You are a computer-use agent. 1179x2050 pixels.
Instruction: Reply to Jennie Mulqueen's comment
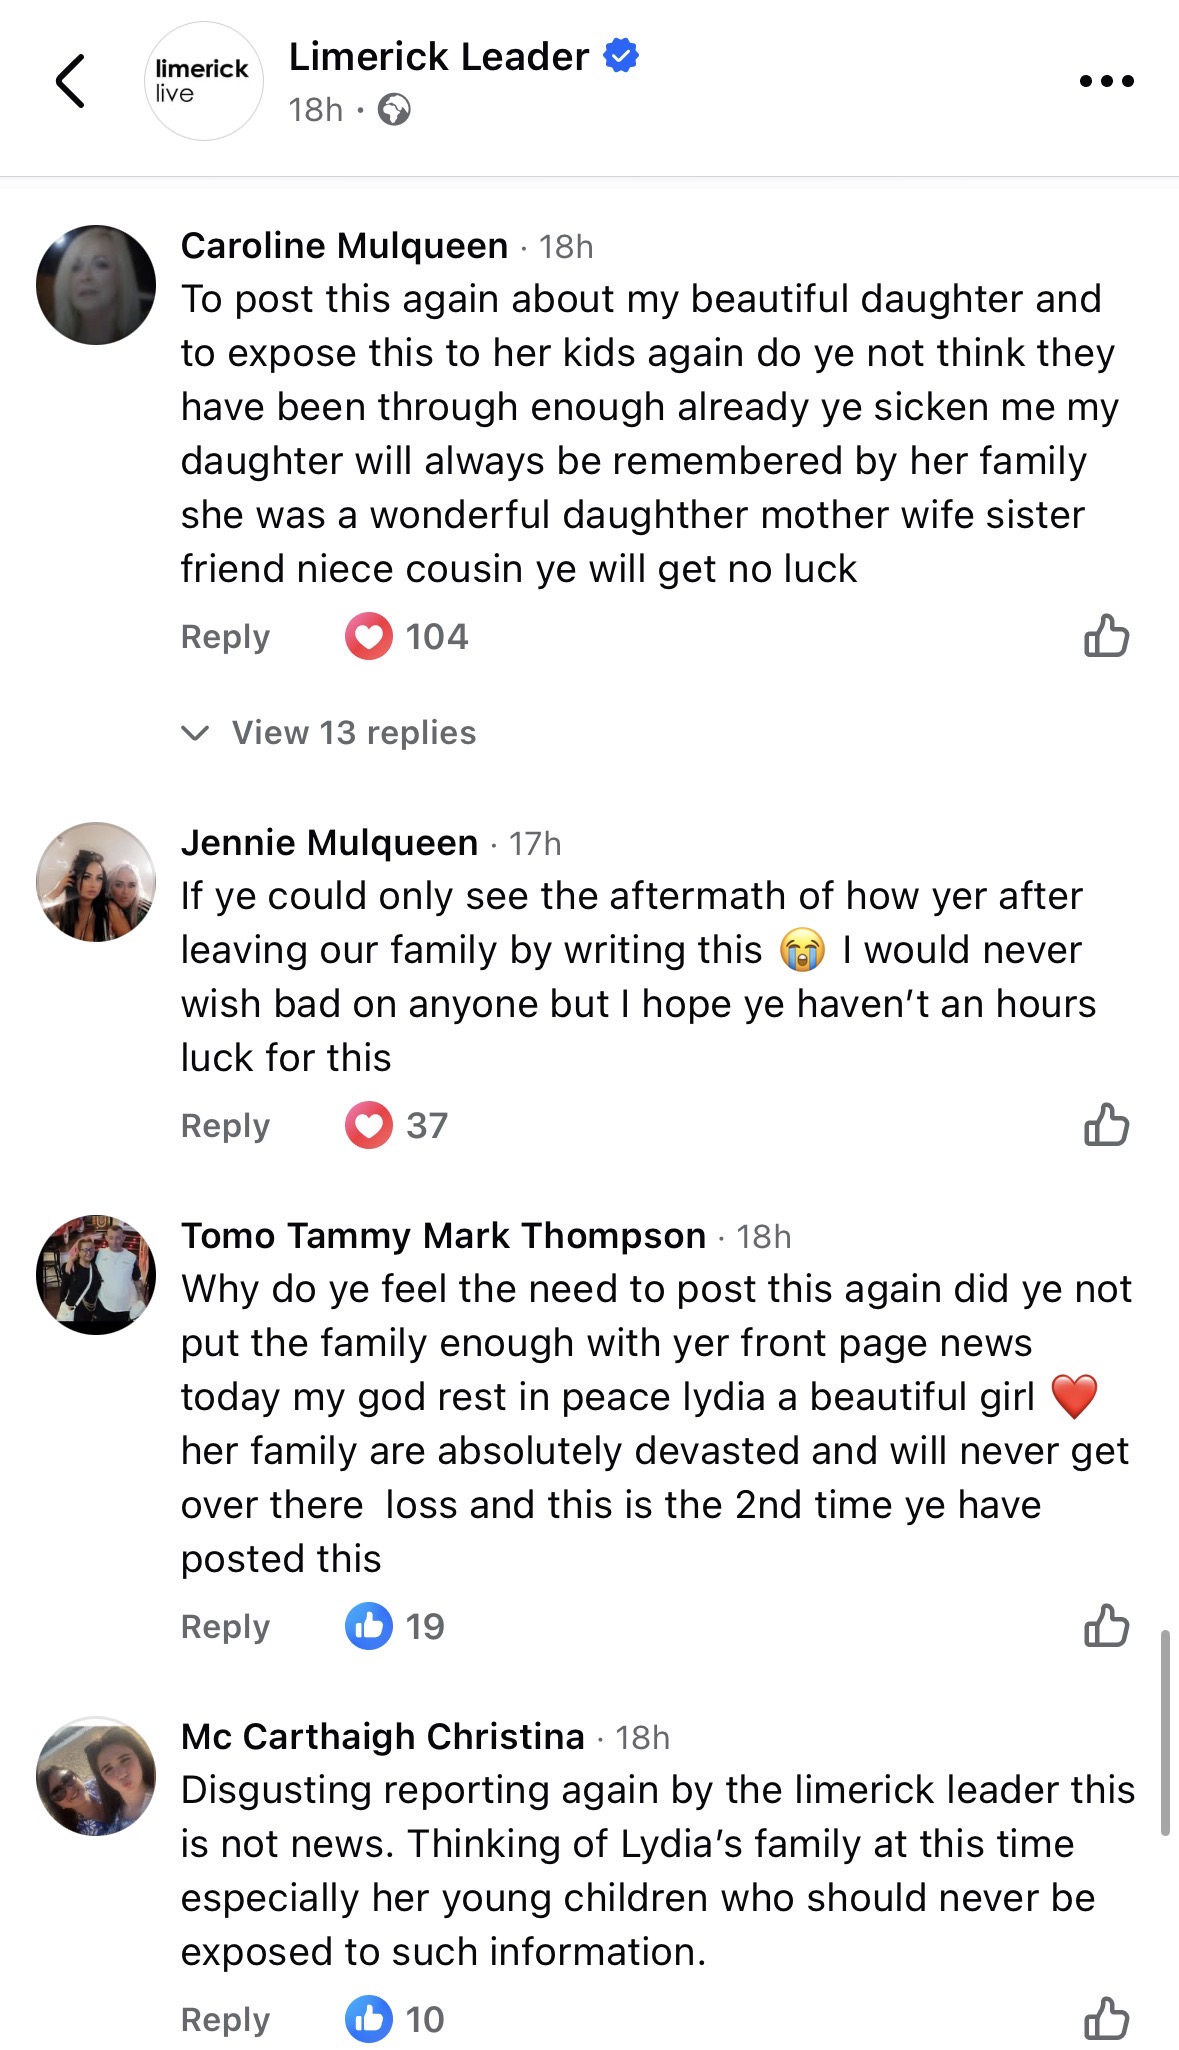(225, 1126)
